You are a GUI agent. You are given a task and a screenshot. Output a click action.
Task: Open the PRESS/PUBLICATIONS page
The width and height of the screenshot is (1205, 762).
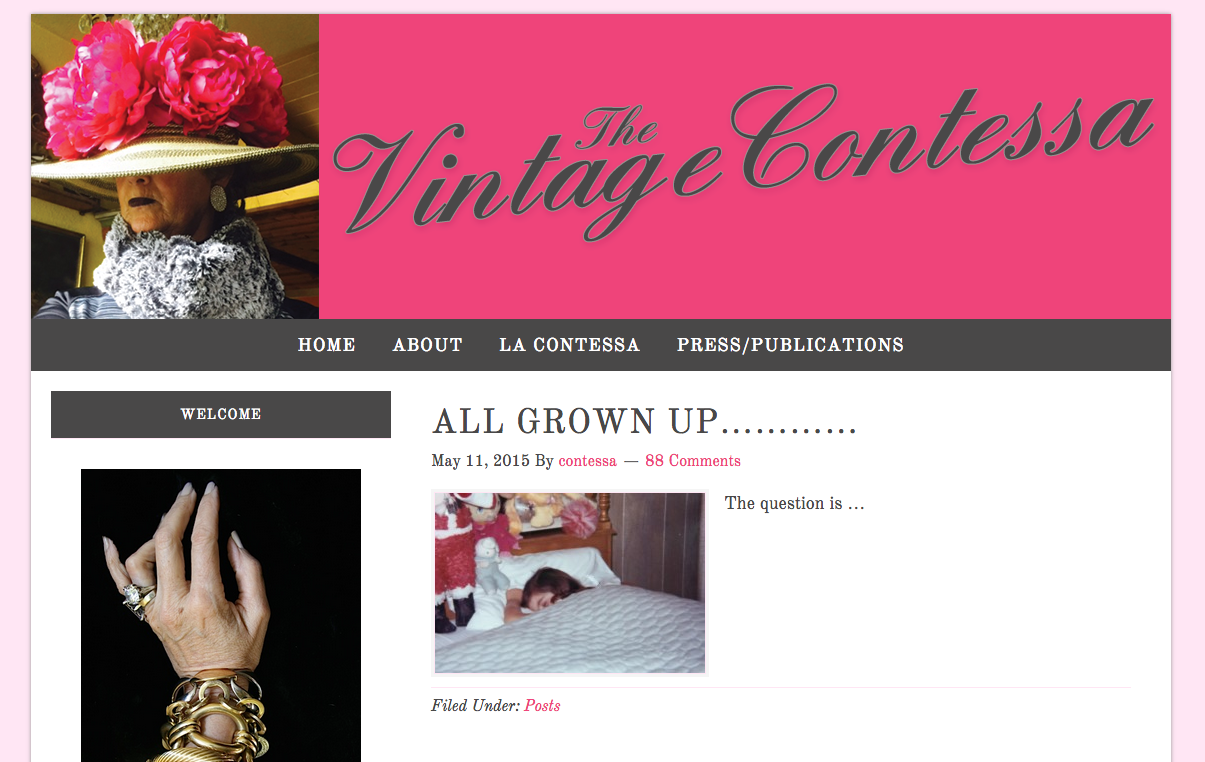point(790,345)
